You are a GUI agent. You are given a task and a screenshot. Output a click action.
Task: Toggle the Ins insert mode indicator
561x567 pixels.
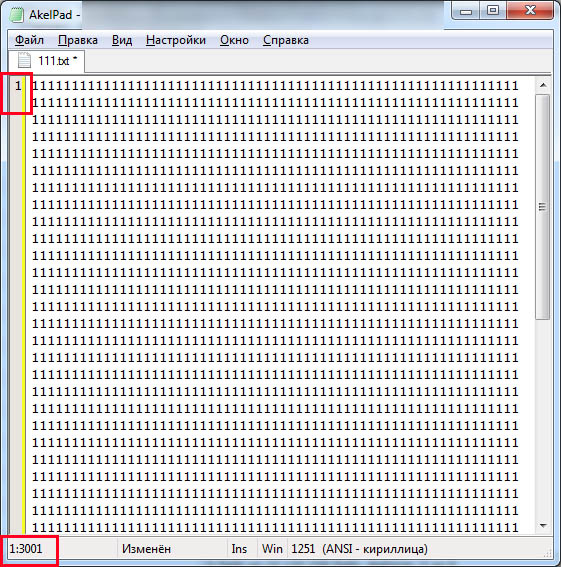[239, 549]
